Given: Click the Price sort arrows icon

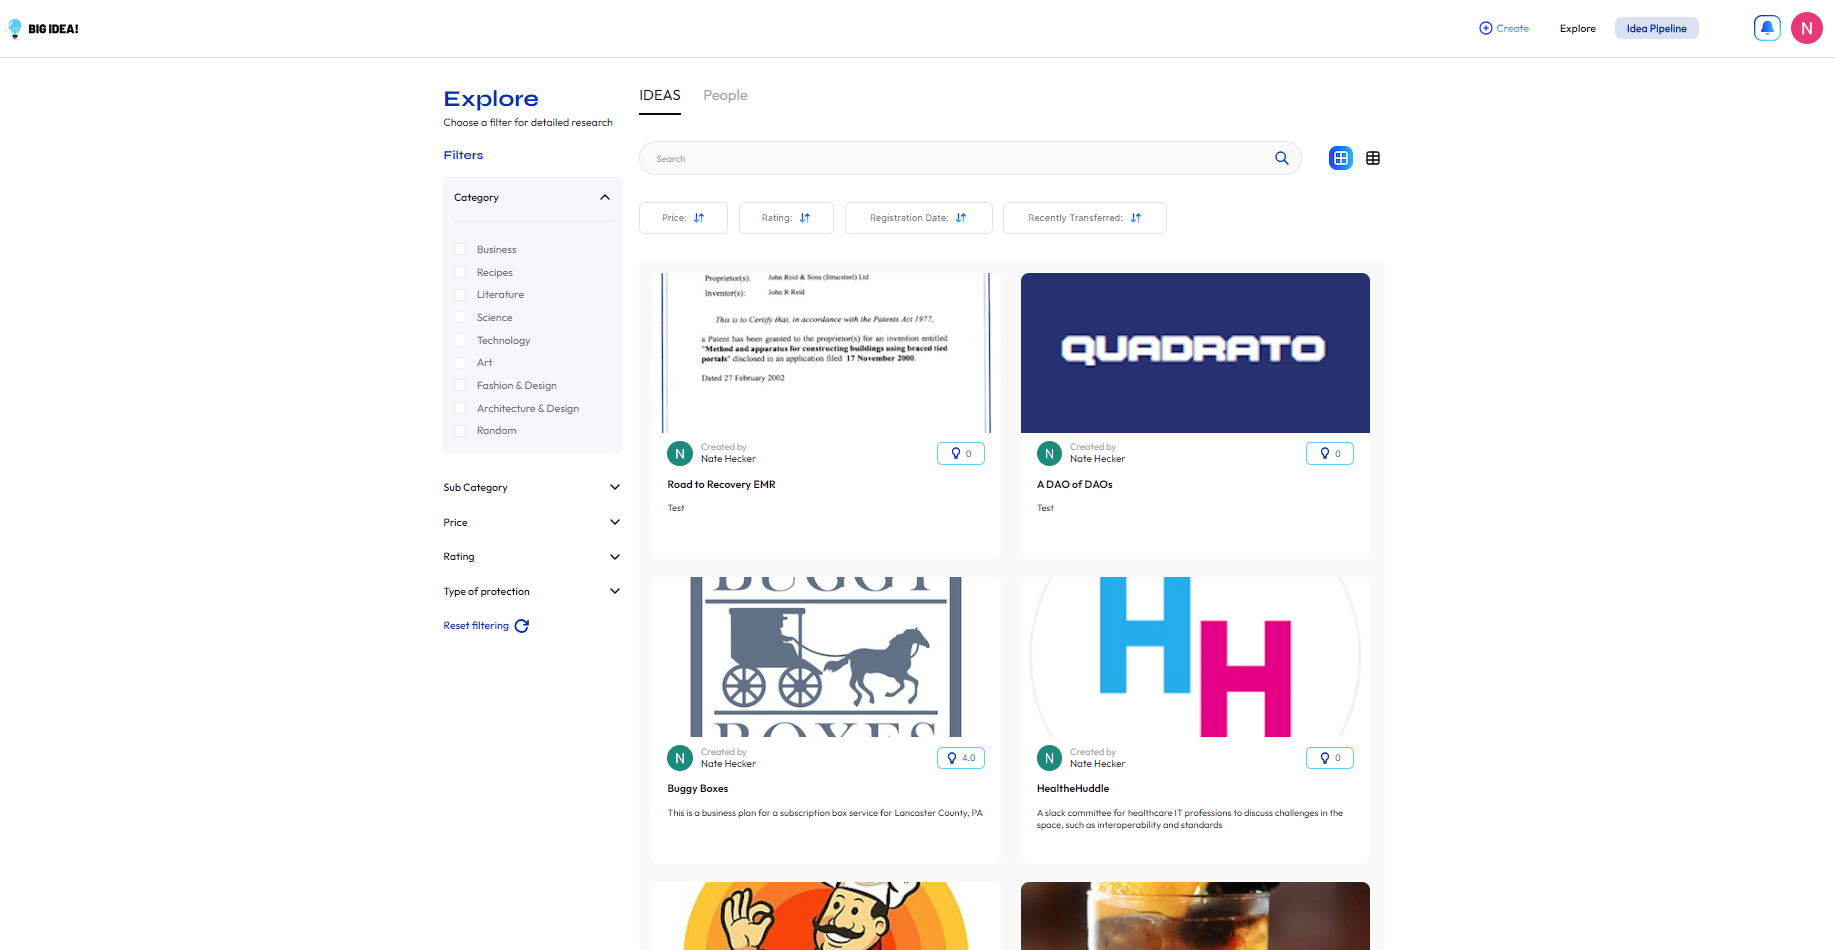Looking at the screenshot, I should [699, 218].
